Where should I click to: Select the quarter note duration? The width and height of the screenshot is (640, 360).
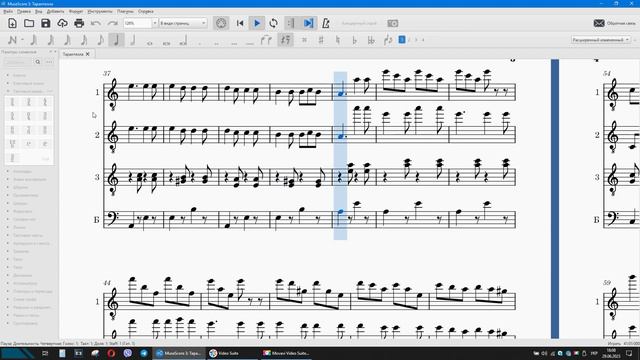(117, 40)
